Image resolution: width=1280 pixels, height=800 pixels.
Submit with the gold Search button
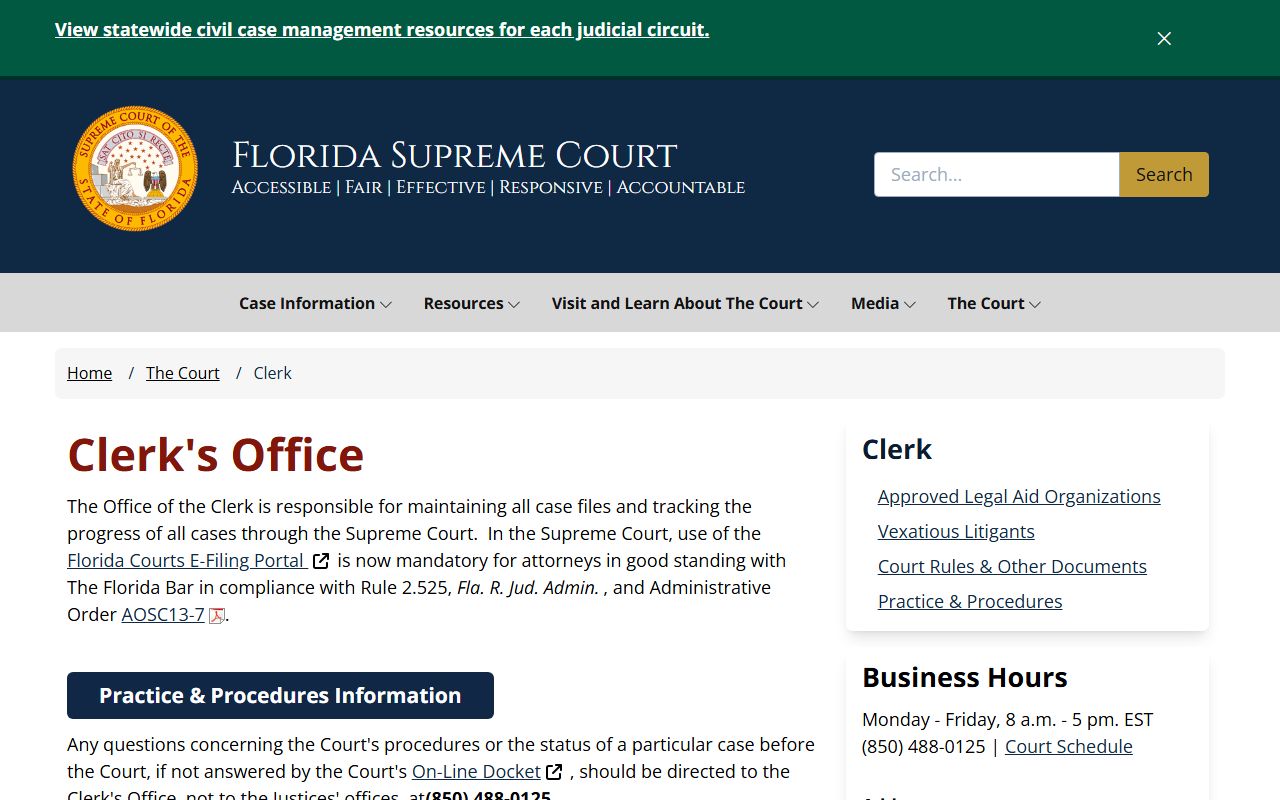coord(1164,174)
